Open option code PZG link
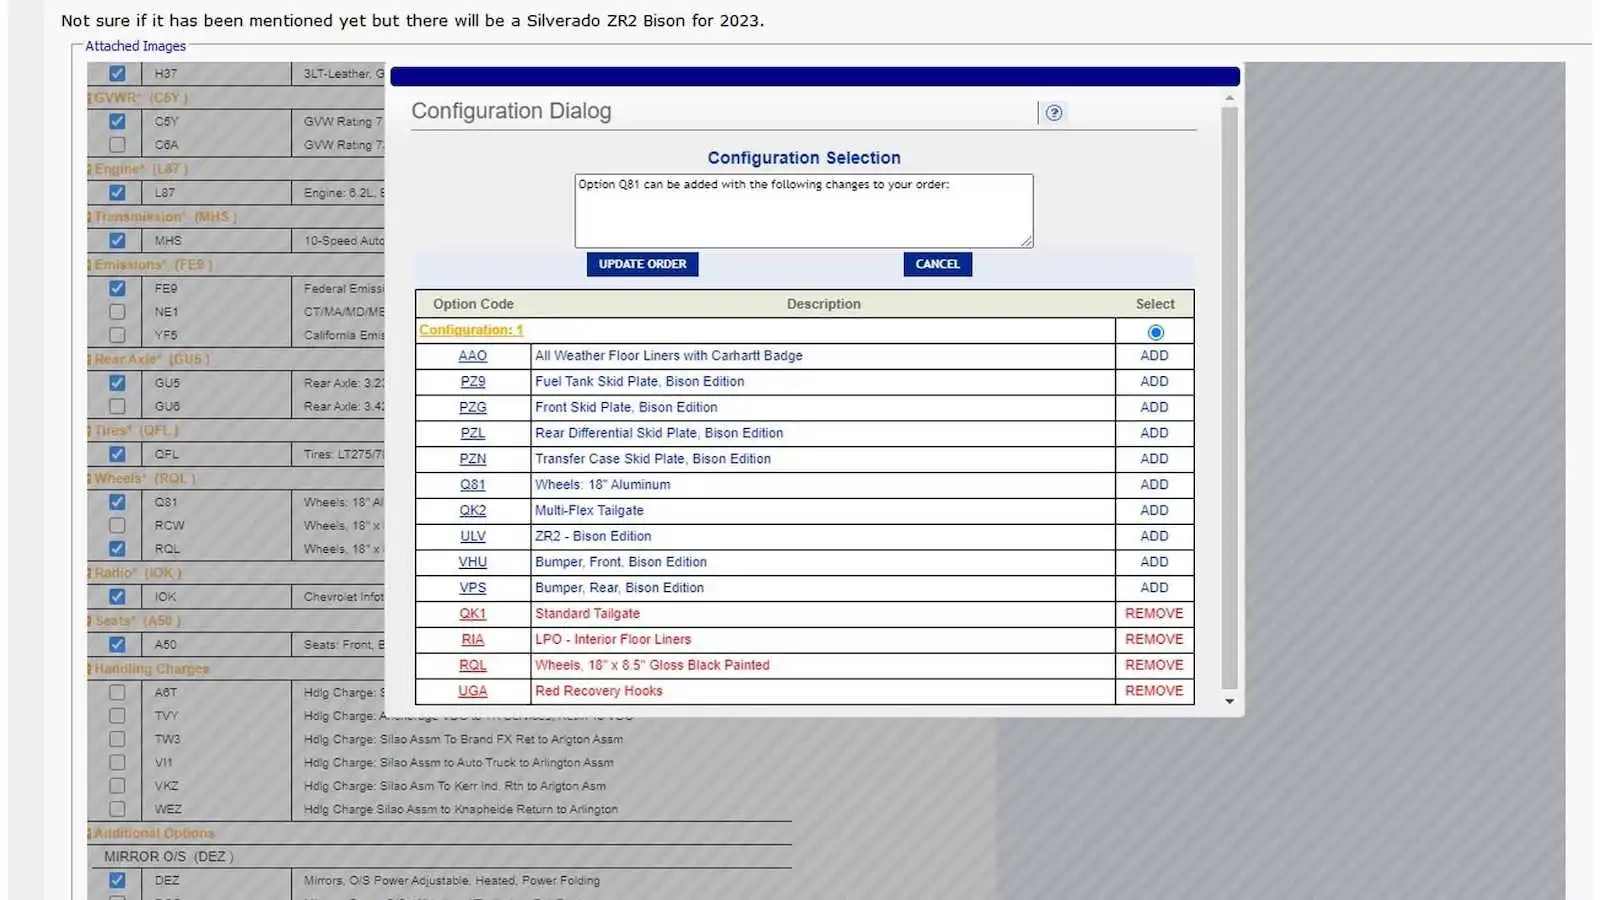The image size is (1600, 900). point(472,408)
